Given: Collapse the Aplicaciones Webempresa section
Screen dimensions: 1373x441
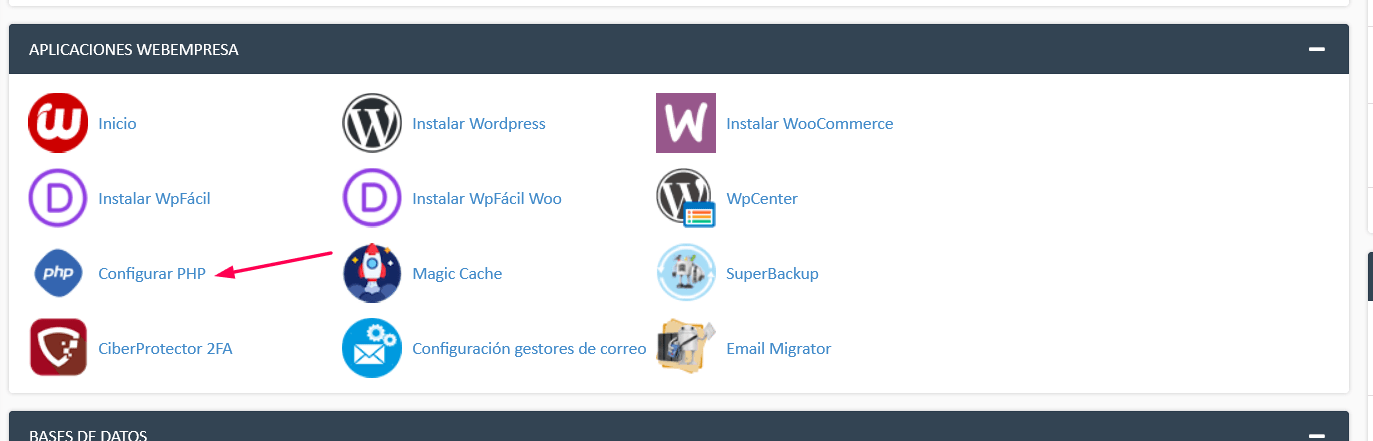Looking at the screenshot, I should tap(1317, 49).
